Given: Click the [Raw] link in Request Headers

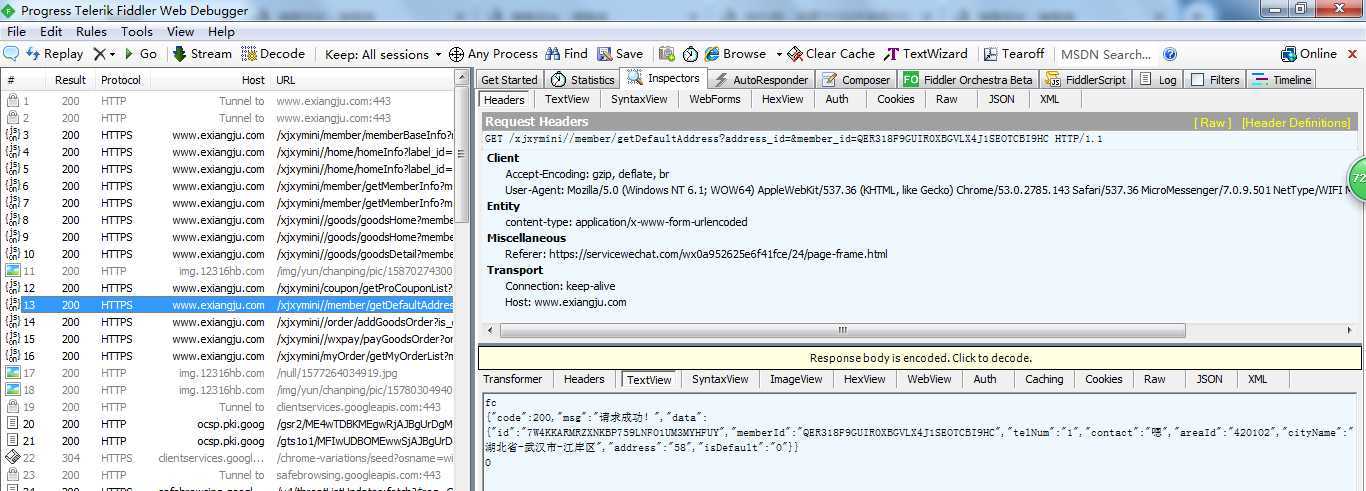Looking at the screenshot, I should pyautogui.click(x=1213, y=123).
